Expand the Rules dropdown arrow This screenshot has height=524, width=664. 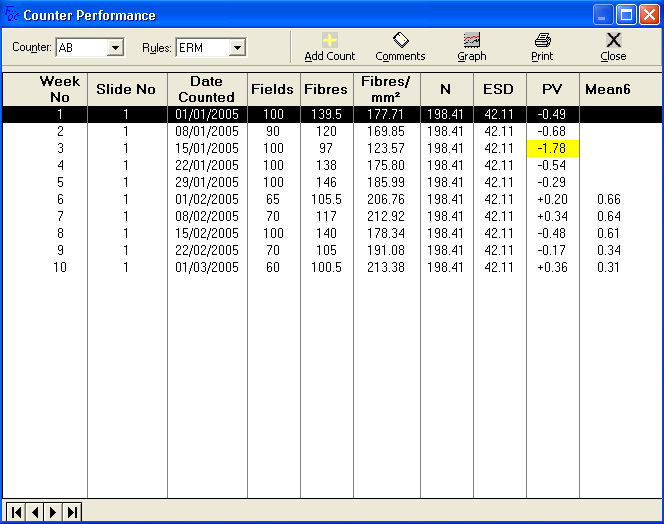238,47
